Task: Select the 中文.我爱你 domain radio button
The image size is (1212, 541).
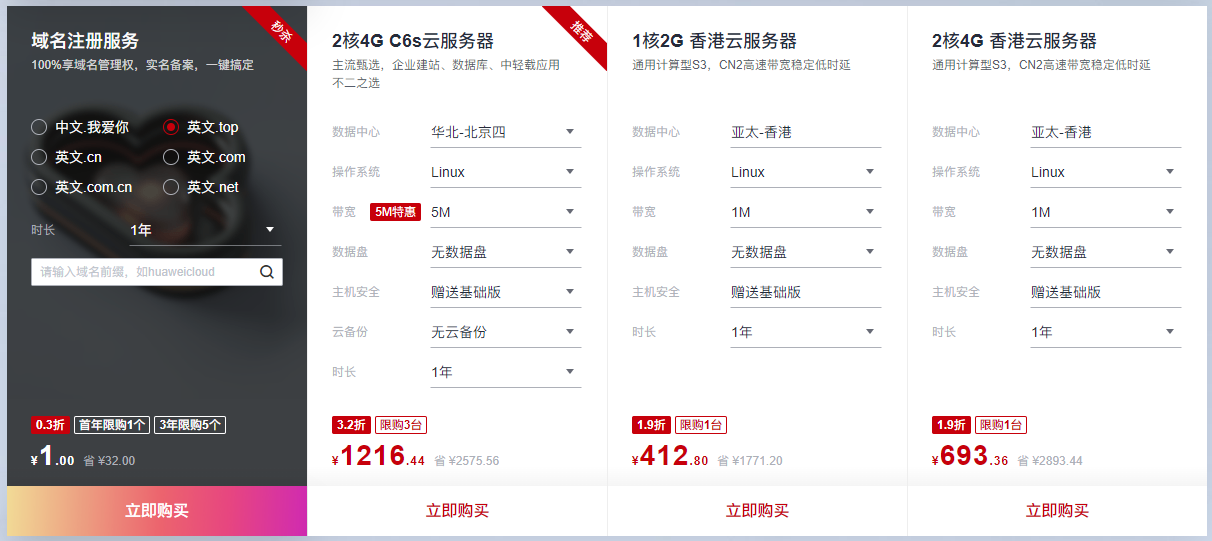Action: tap(39, 127)
